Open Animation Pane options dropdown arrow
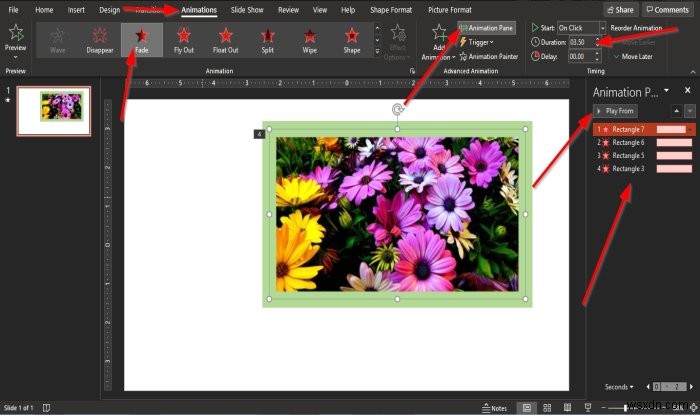Image resolution: width=700 pixels, height=415 pixels. click(x=667, y=91)
